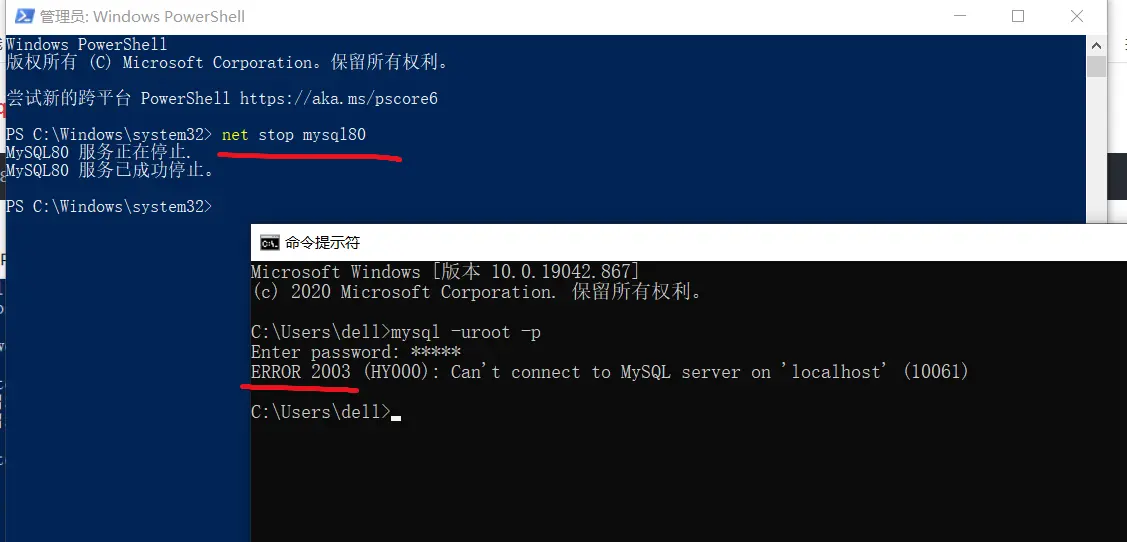Click the PowerShell scrollbar up arrow
1127x542 pixels.
[1096, 45]
